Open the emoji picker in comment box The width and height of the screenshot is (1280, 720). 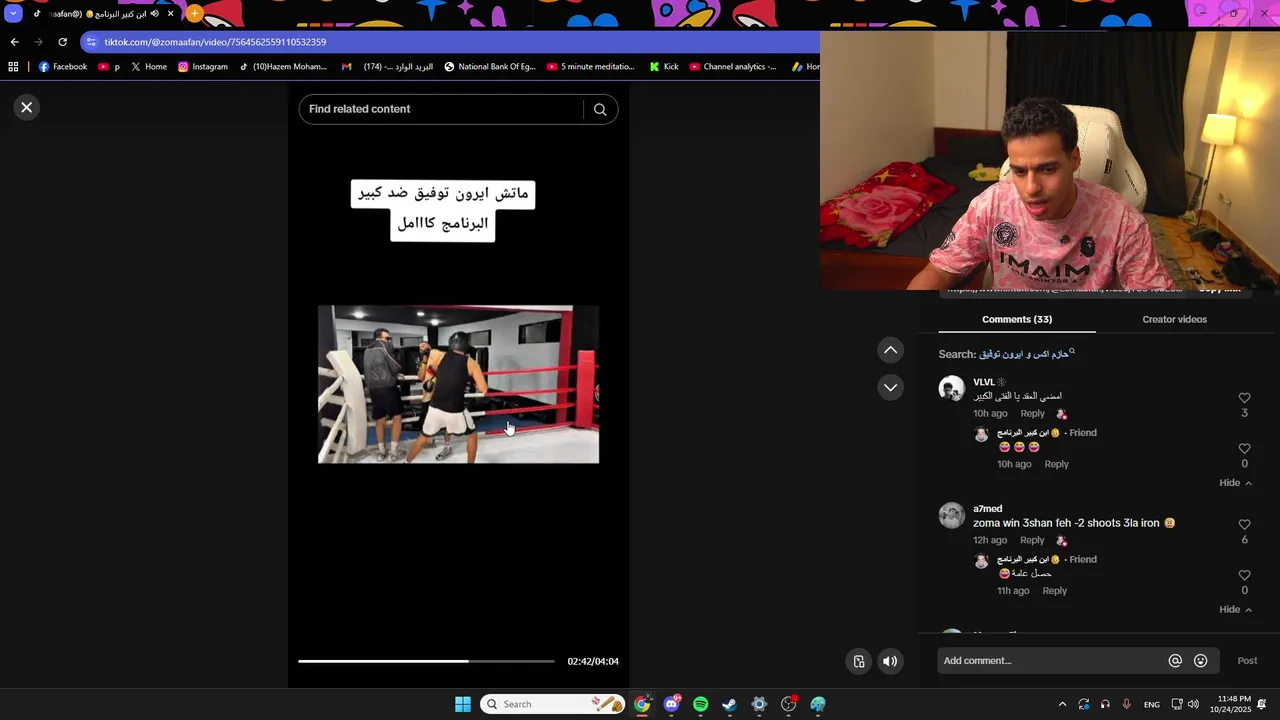1201,661
